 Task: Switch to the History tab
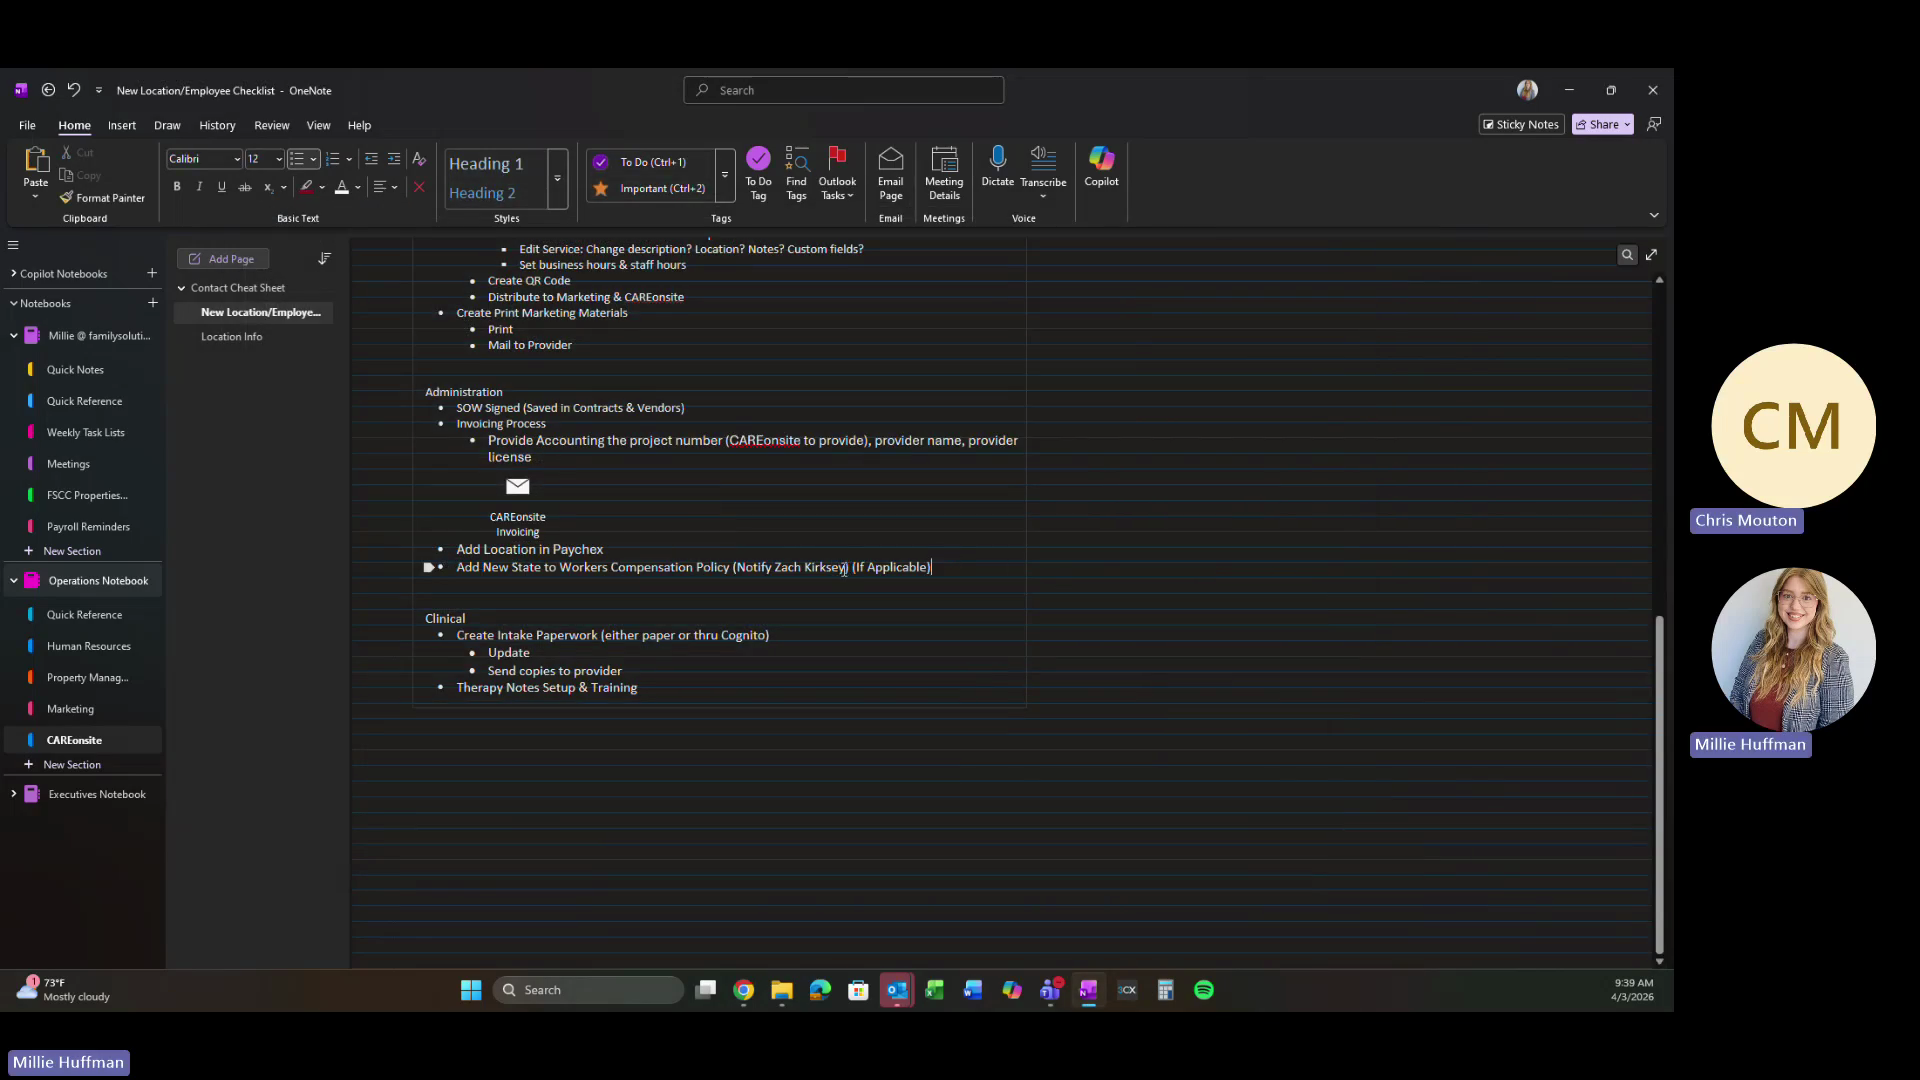pyautogui.click(x=217, y=125)
